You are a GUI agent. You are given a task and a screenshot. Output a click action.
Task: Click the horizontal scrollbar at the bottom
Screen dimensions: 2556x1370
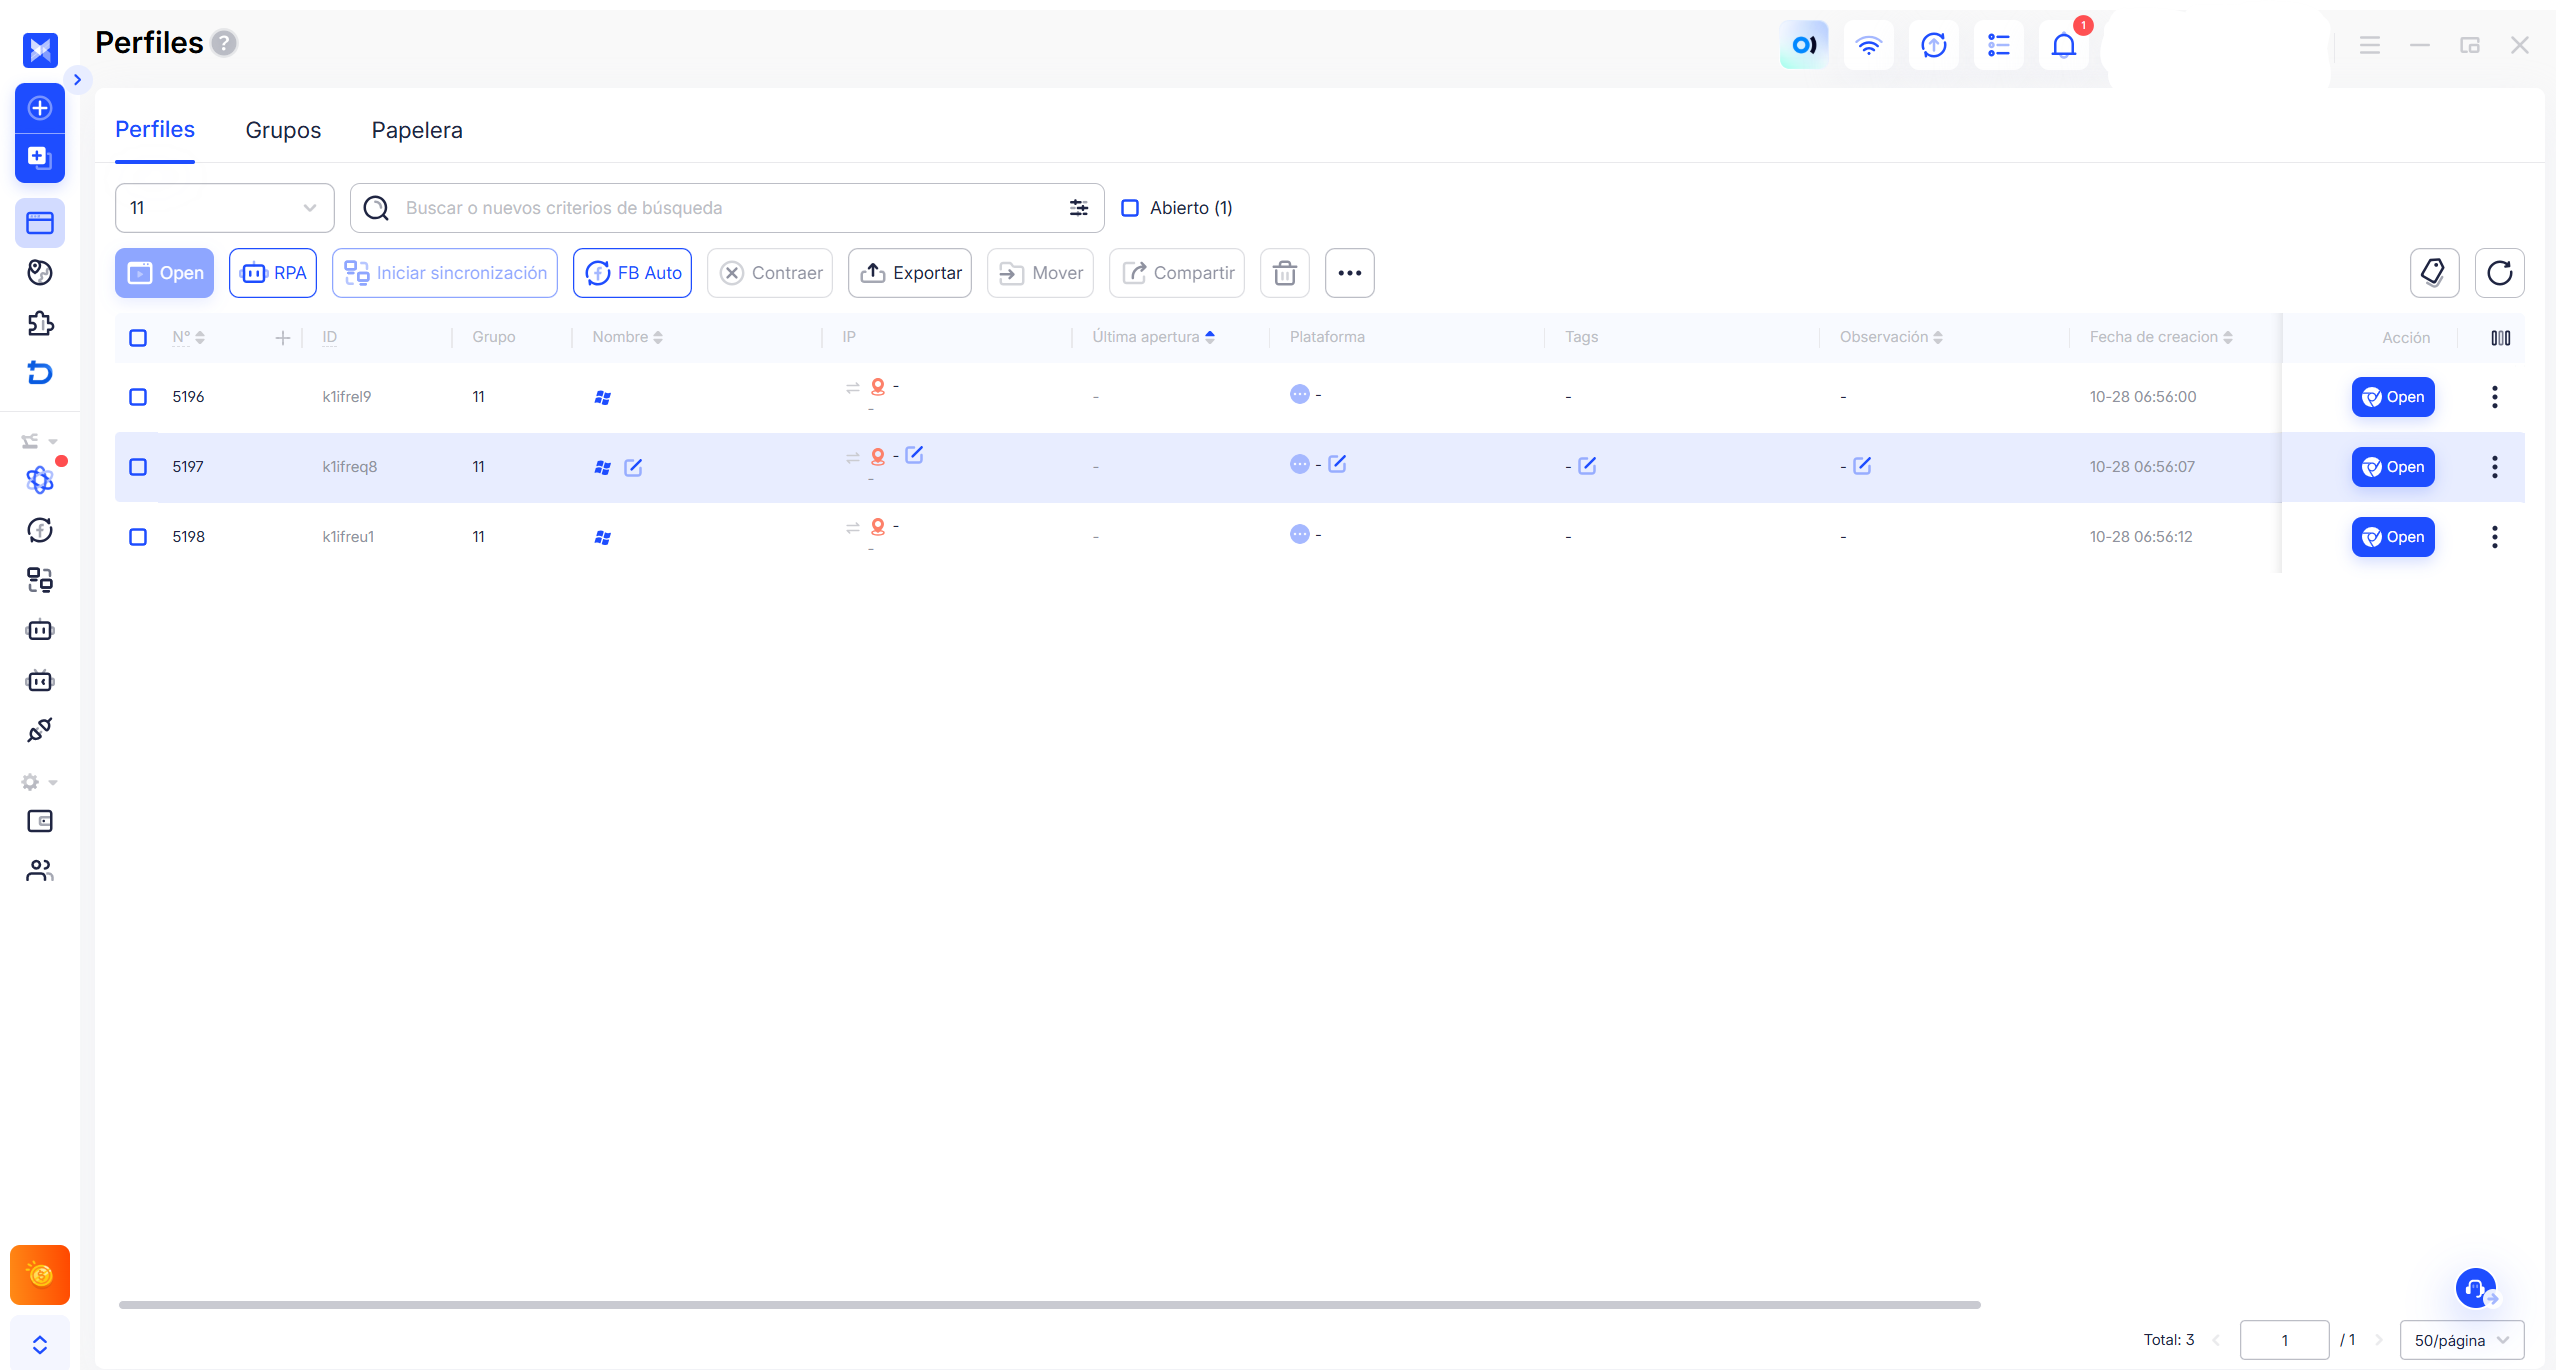pos(1050,1304)
